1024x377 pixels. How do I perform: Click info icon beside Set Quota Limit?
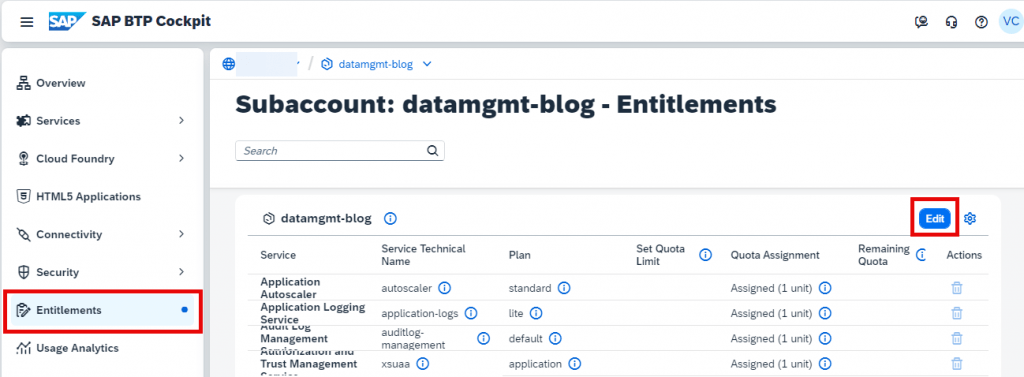pos(705,255)
